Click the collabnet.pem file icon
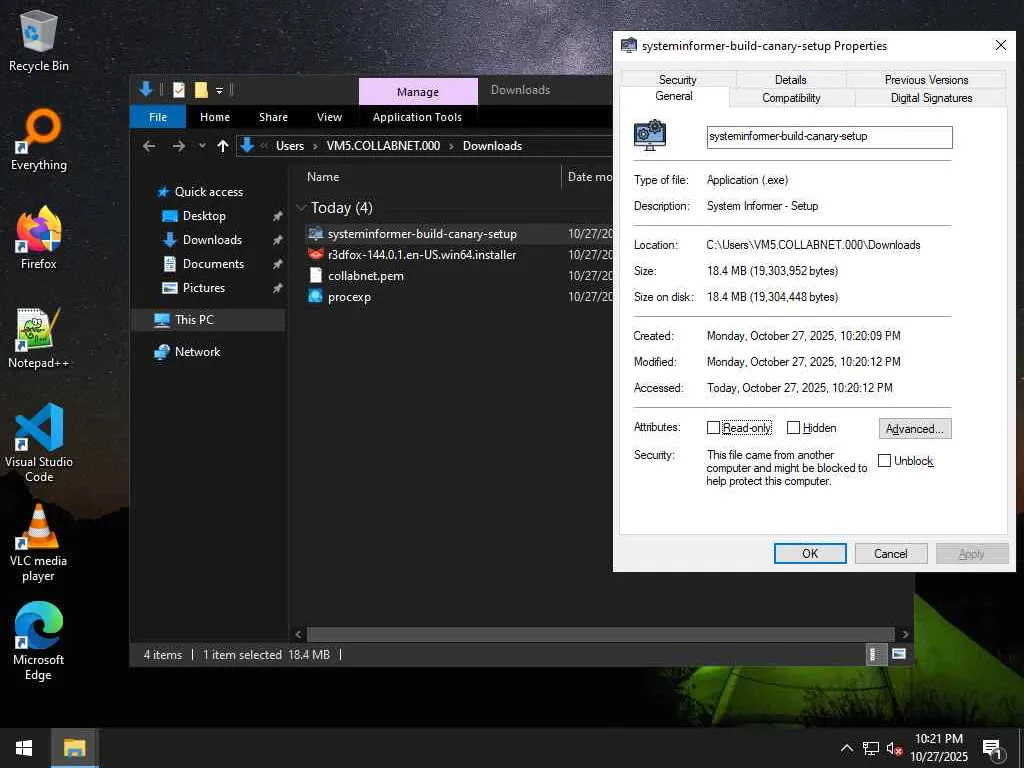 [315, 275]
